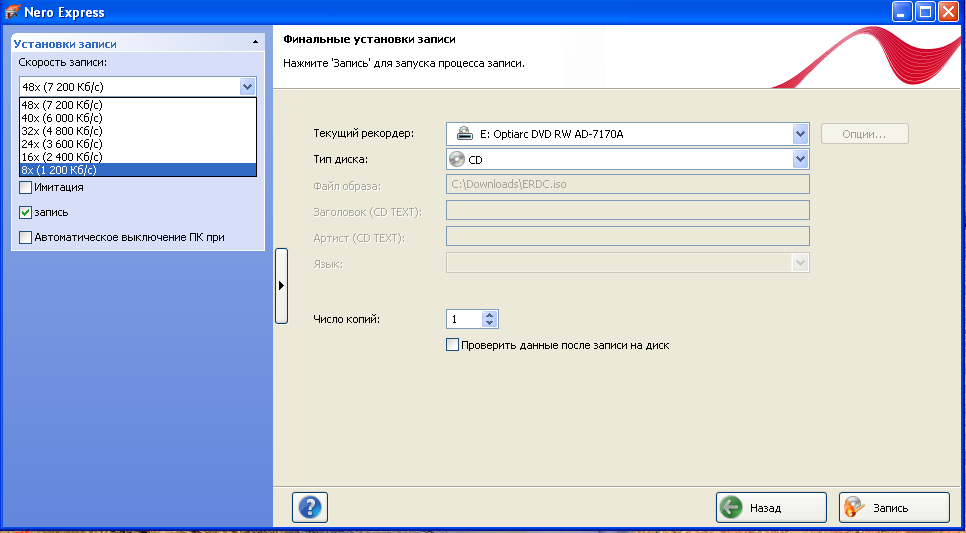The height and width of the screenshot is (533, 966).
Task: Click the Заголовок (CD TEXT) field
Action: (x=628, y=210)
